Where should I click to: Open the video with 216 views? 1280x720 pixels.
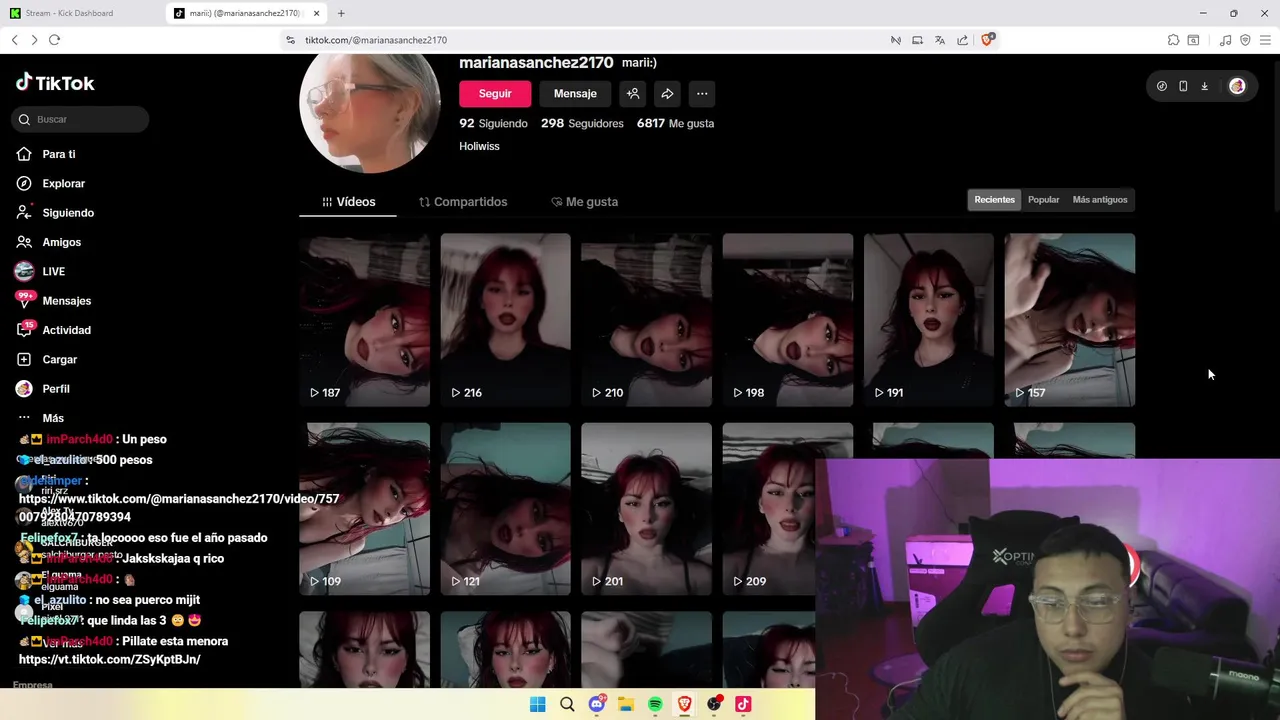pos(505,320)
